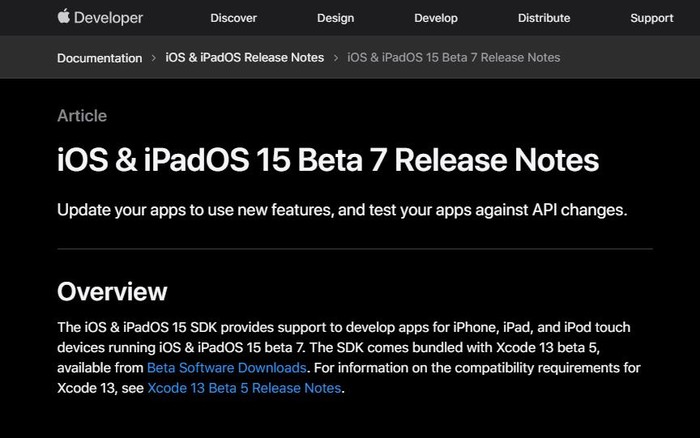This screenshot has width=700, height=438.
Task: Click breadcrumb chevron after Documentation
Action: click(x=154, y=58)
